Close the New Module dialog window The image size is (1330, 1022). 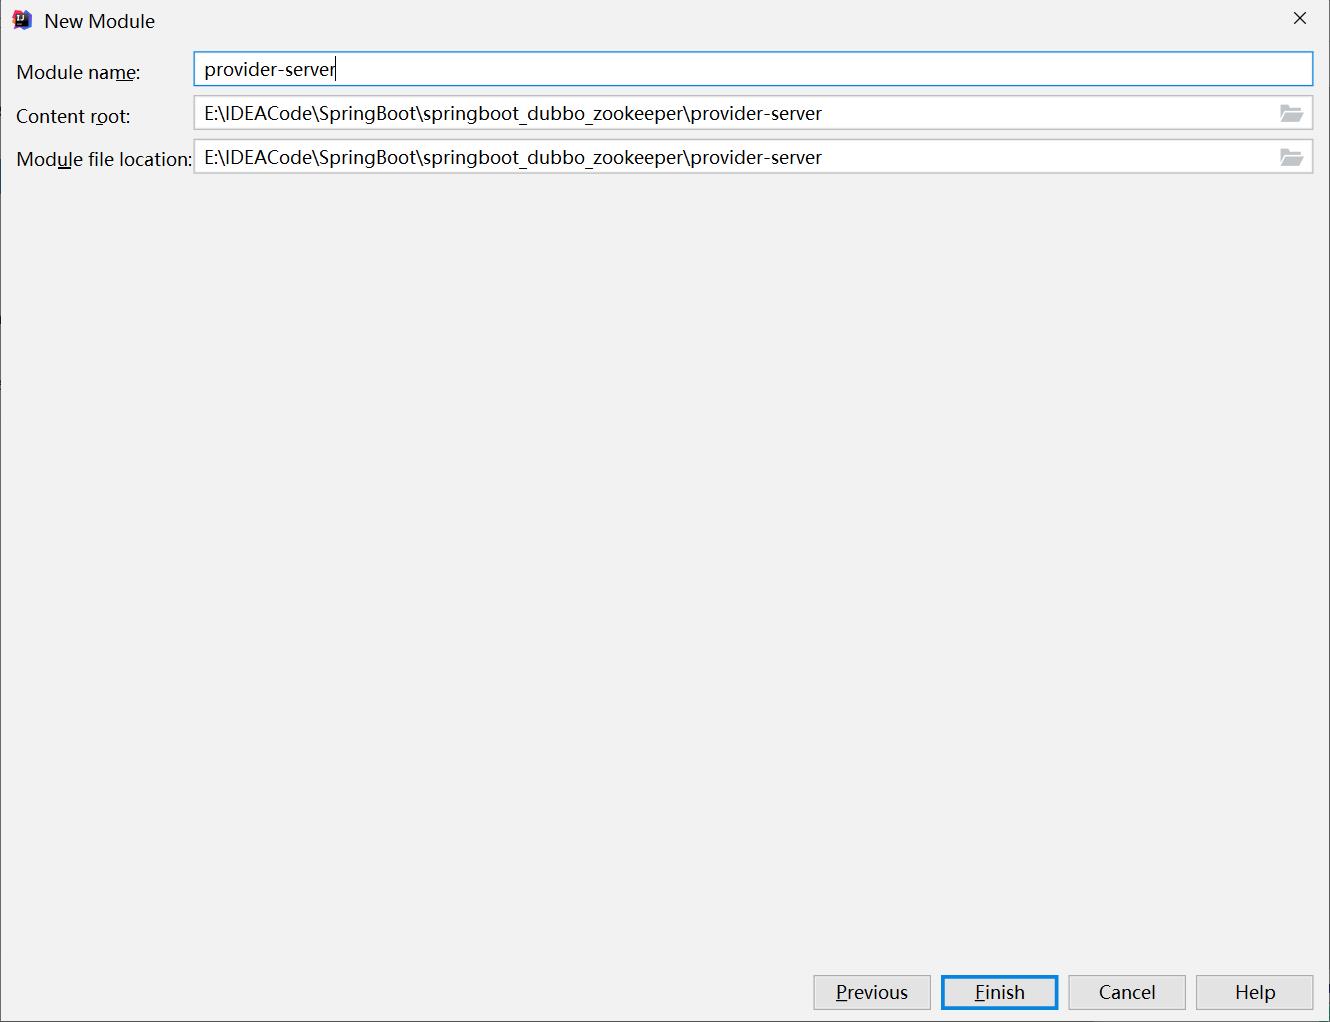point(1300,18)
